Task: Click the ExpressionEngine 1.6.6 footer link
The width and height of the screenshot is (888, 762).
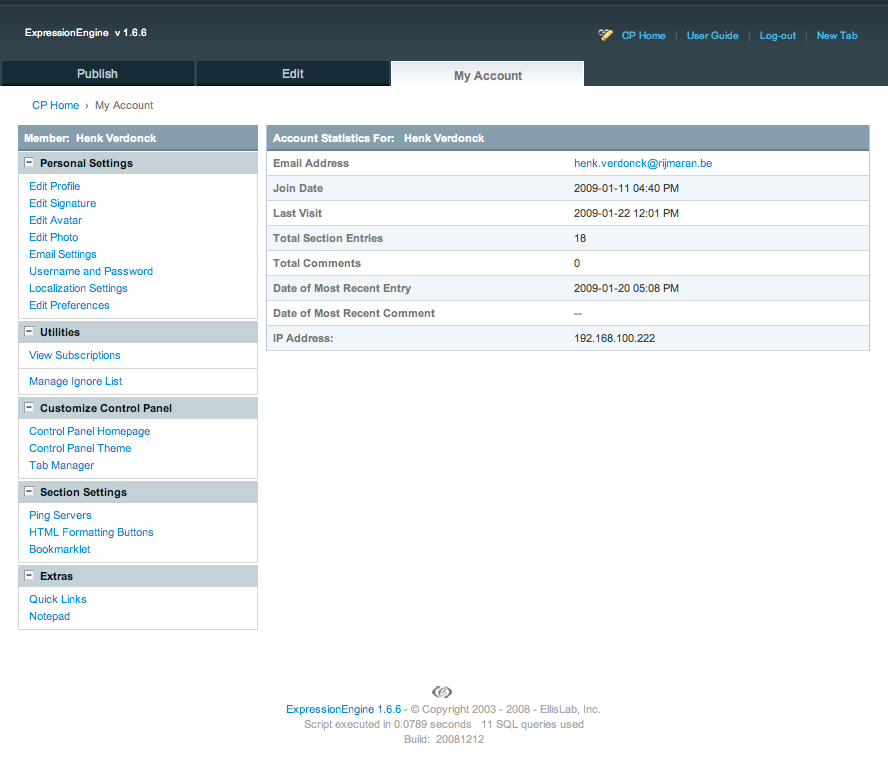Action: click(x=343, y=709)
